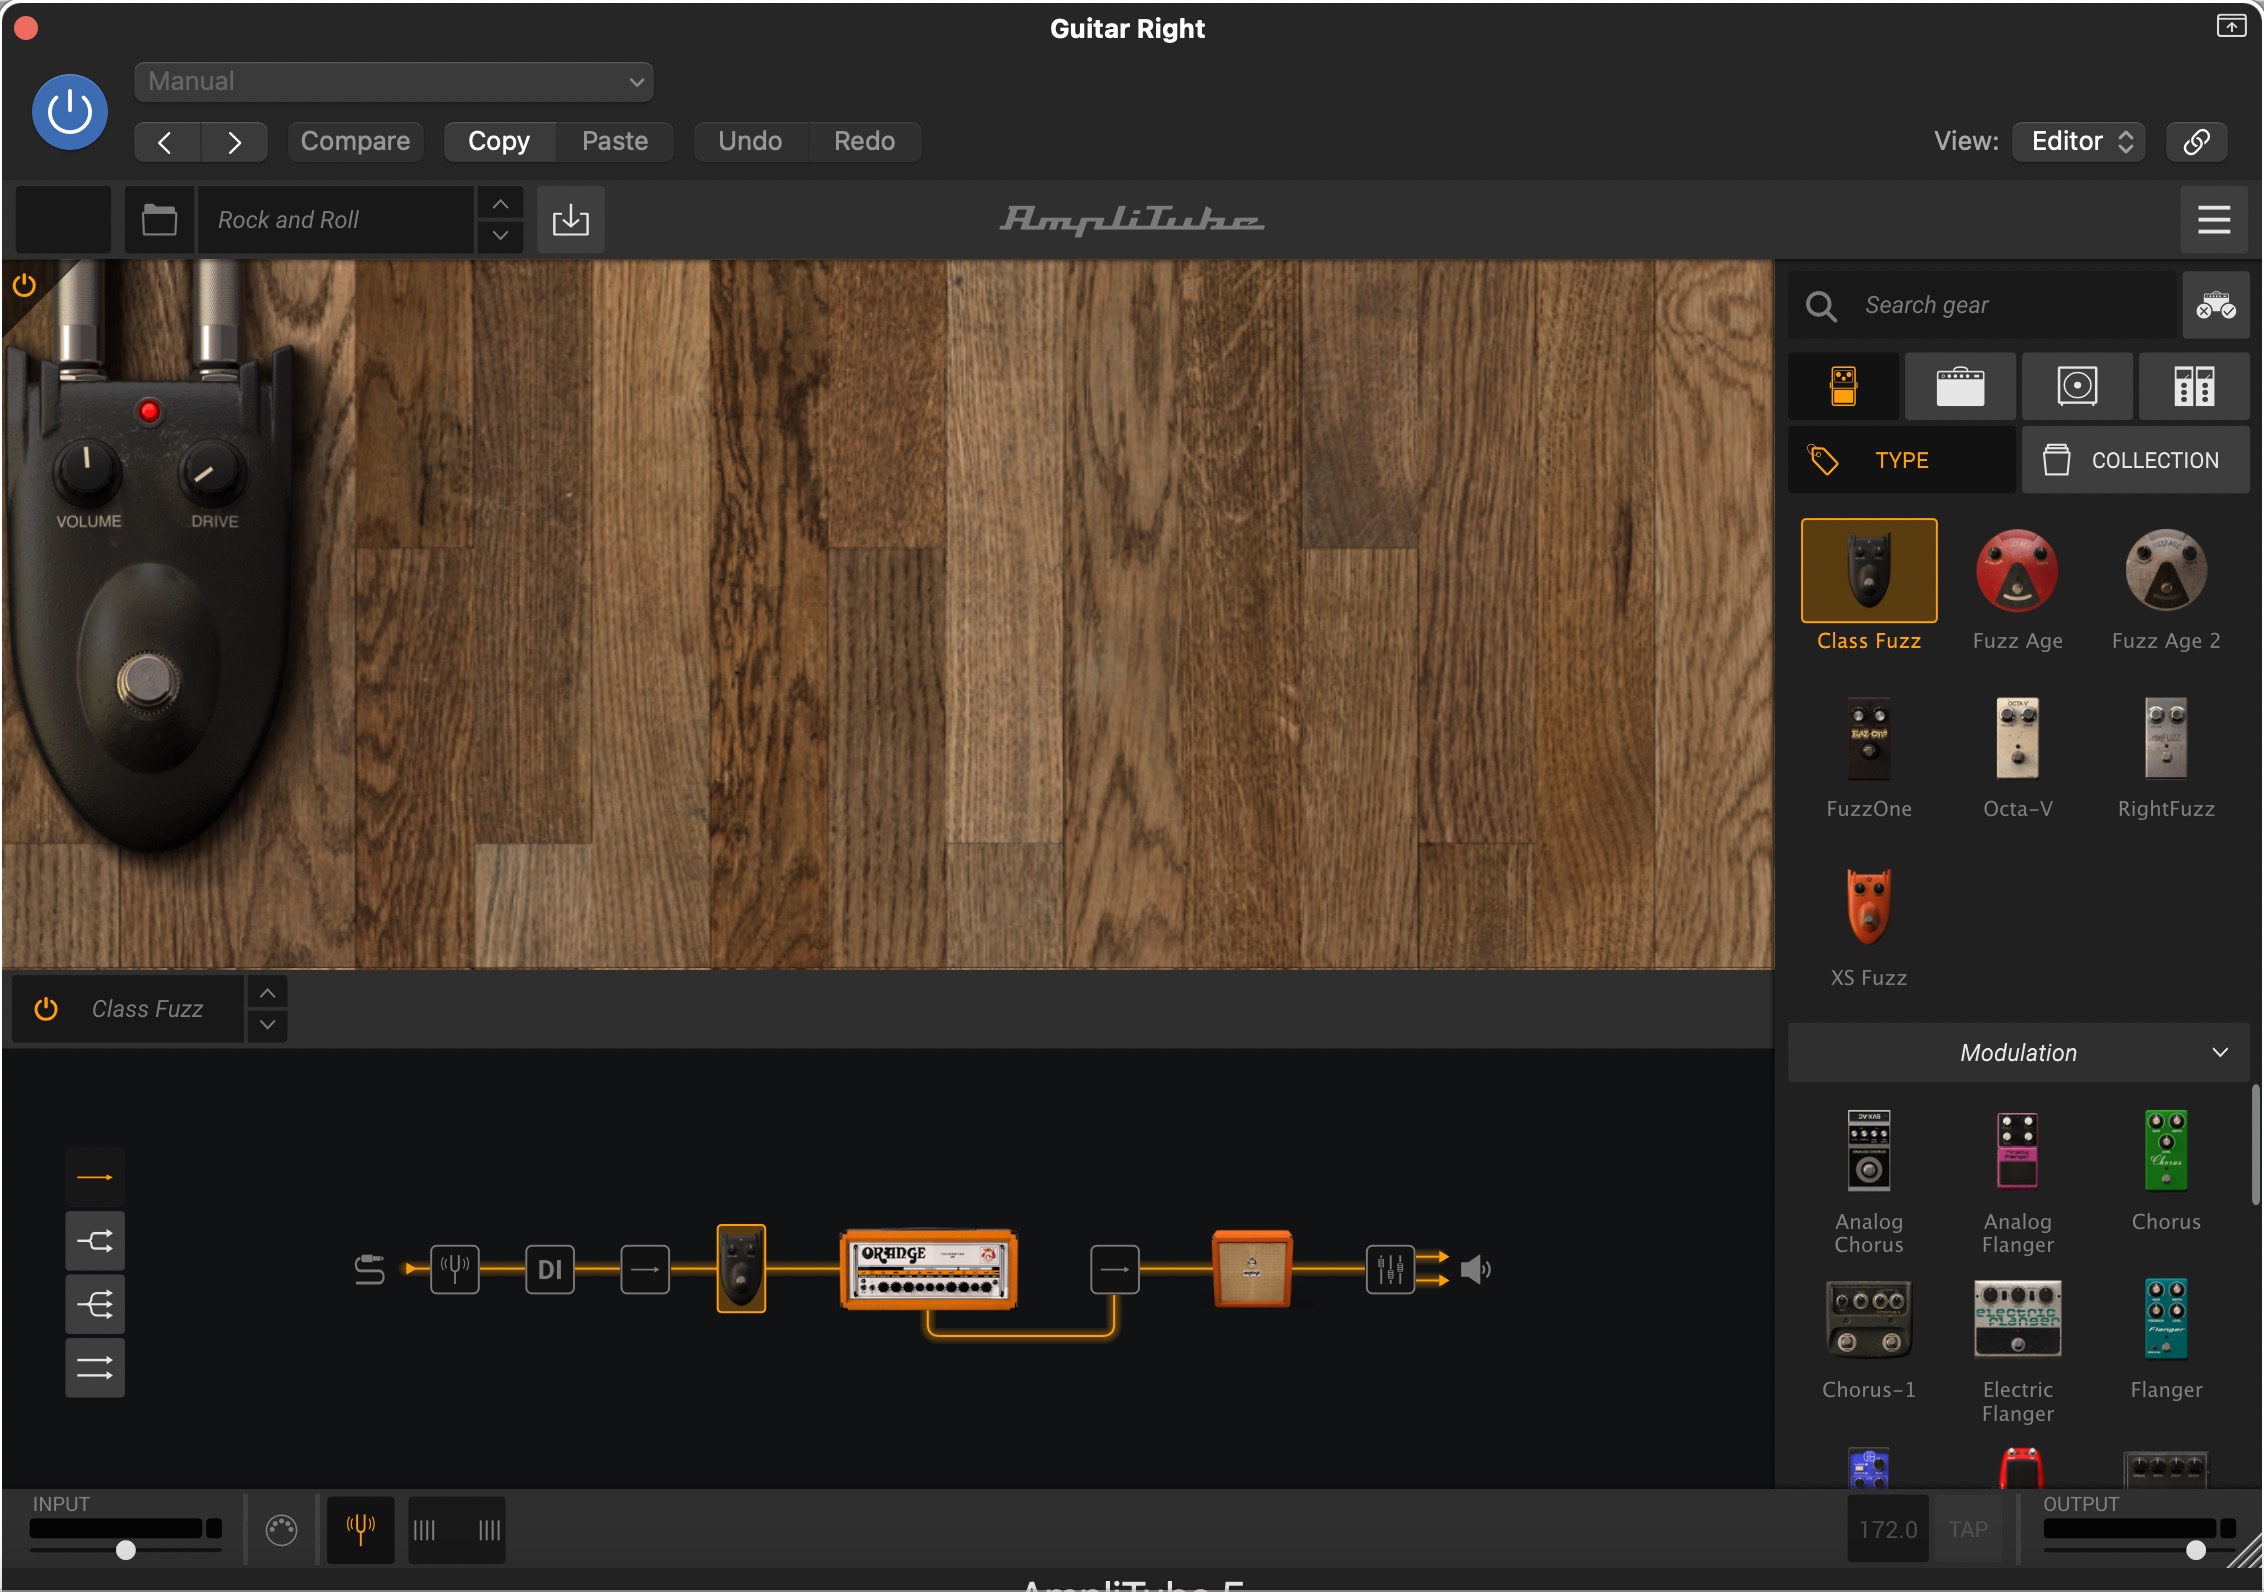
Task: Select the cabinet speaker gear category
Action: pyautogui.click(x=2077, y=386)
